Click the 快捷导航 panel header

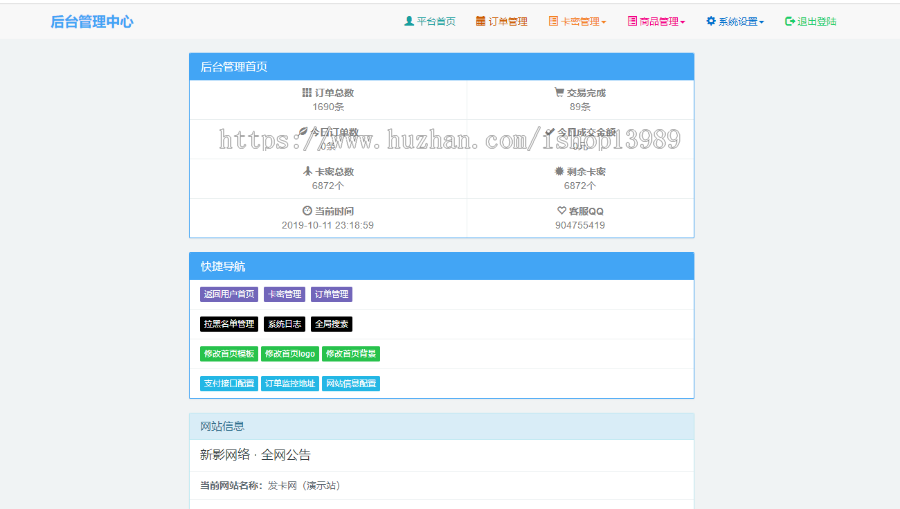pos(441,266)
